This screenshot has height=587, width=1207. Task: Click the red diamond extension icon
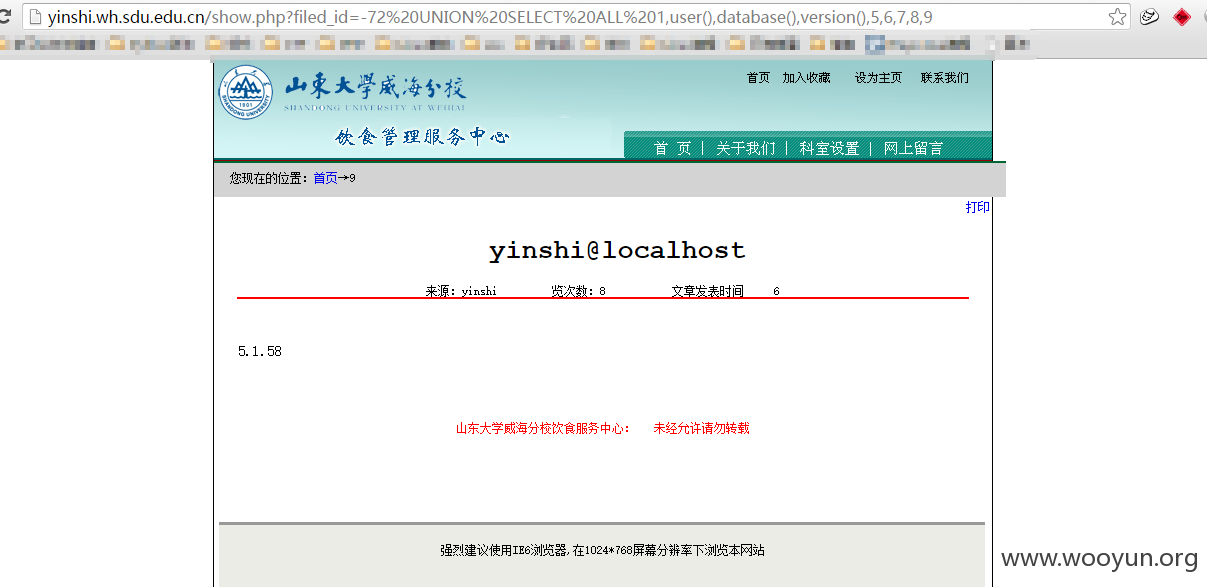click(x=1181, y=17)
